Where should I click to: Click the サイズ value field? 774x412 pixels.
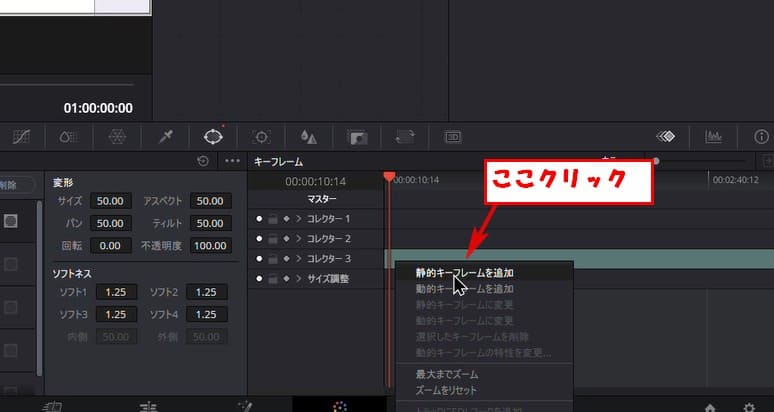point(109,201)
